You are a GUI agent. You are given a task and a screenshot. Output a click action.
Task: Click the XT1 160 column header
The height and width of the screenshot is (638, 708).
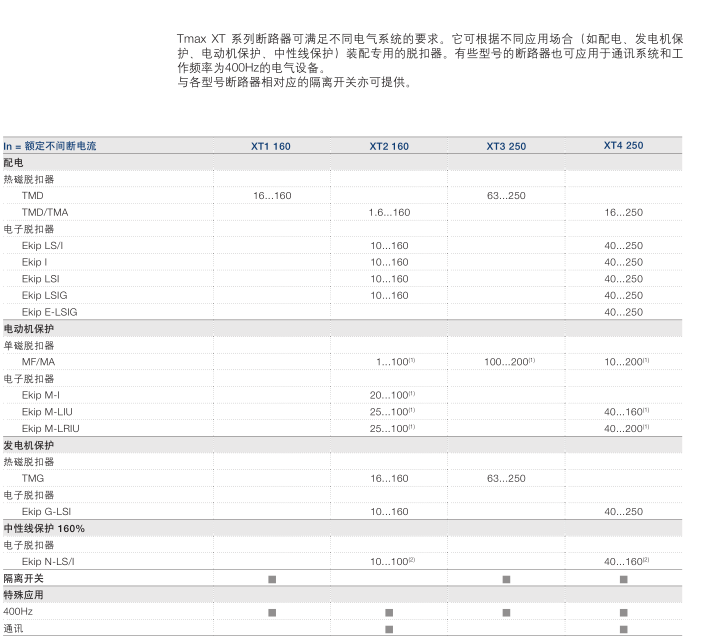tap(271, 146)
